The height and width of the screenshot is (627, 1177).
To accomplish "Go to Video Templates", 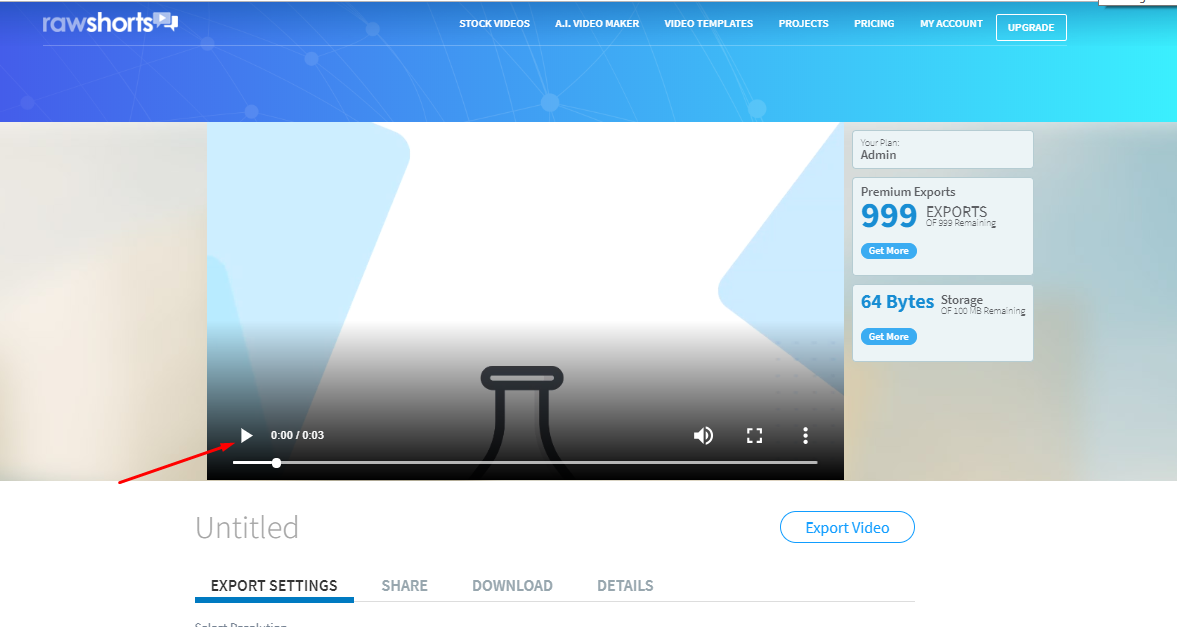I will click(709, 24).
